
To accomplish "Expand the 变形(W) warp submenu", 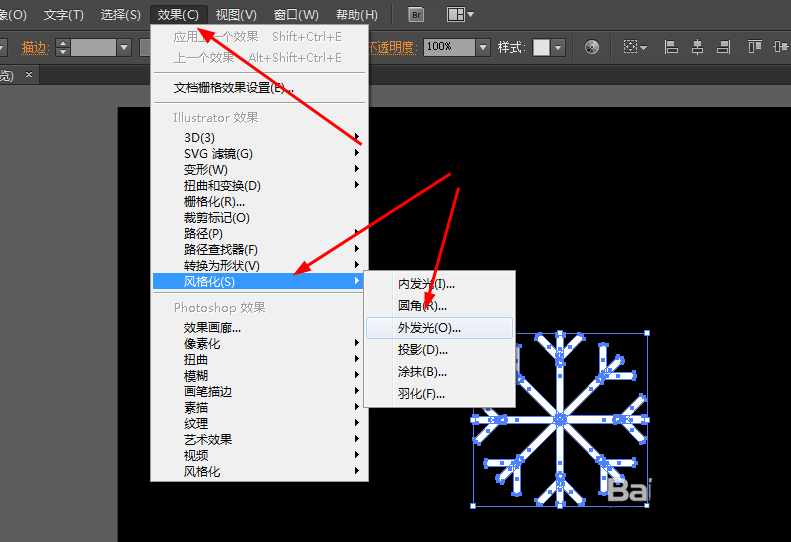I will (259, 170).
